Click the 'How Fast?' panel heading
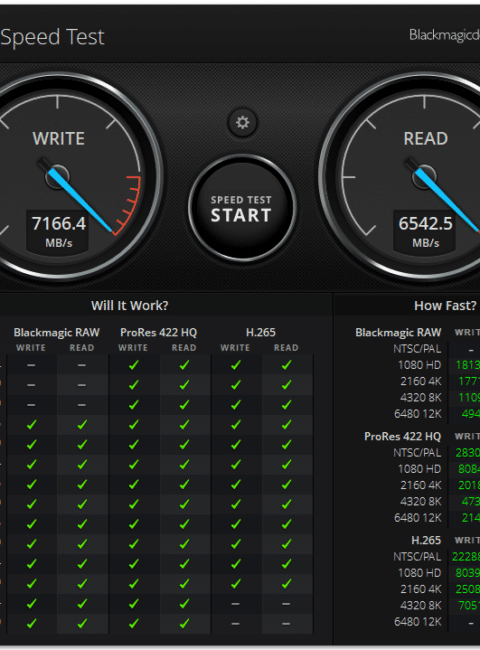Screen dimensions: 480x650 click(x=445, y=306)
